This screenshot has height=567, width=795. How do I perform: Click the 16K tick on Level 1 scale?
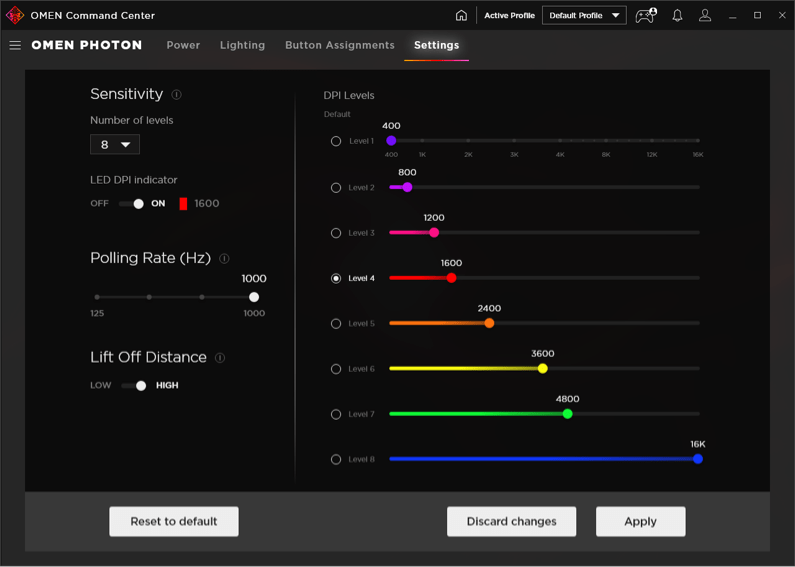click(698, 140)
